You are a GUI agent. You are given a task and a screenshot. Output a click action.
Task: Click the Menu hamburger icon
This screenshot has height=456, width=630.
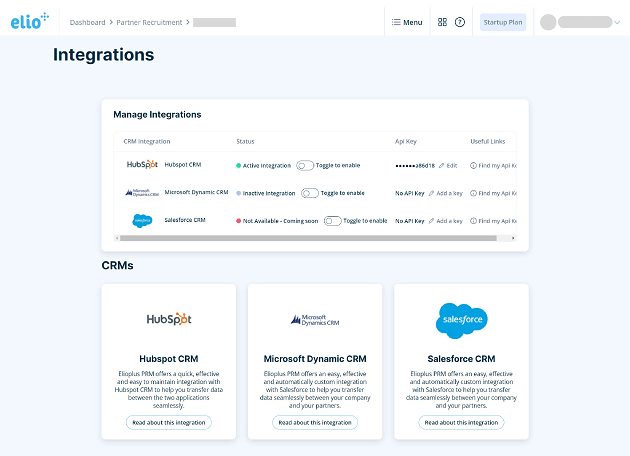[396, 22]
